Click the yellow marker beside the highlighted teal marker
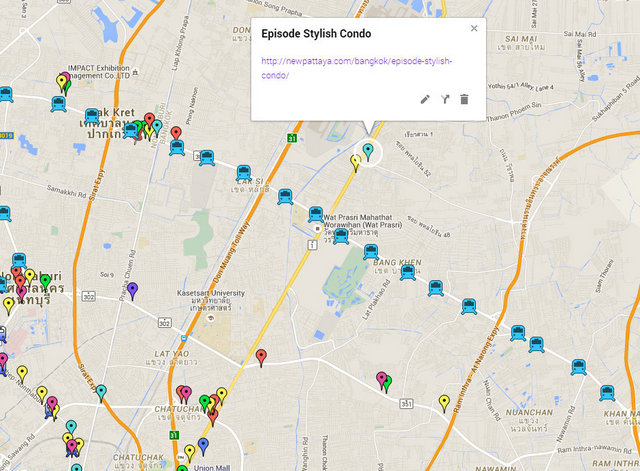 (356, 163)
